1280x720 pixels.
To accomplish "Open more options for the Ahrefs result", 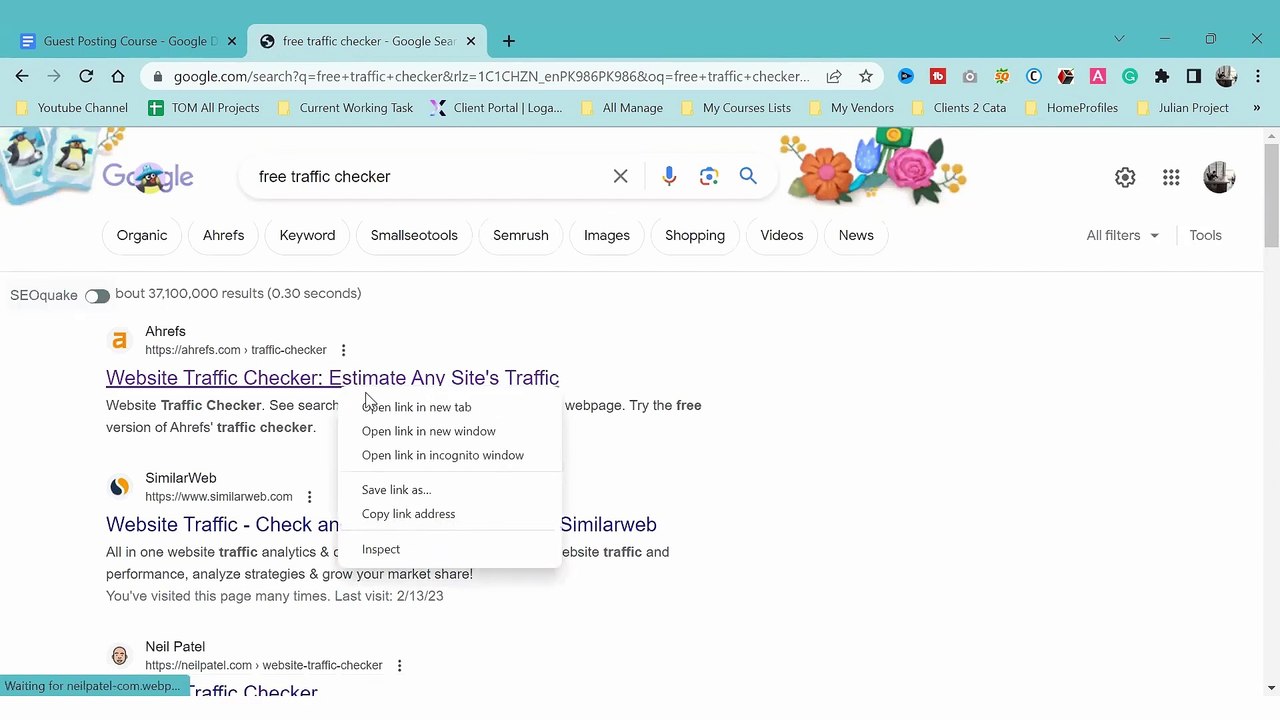I will [x=343, y=350].
